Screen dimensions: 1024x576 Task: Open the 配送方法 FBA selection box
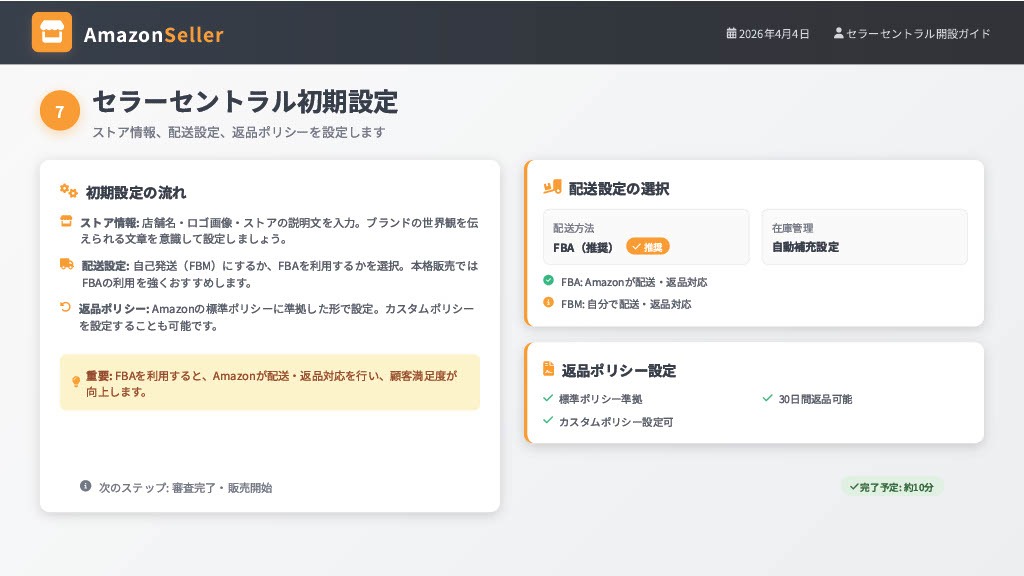pos(645,237)
